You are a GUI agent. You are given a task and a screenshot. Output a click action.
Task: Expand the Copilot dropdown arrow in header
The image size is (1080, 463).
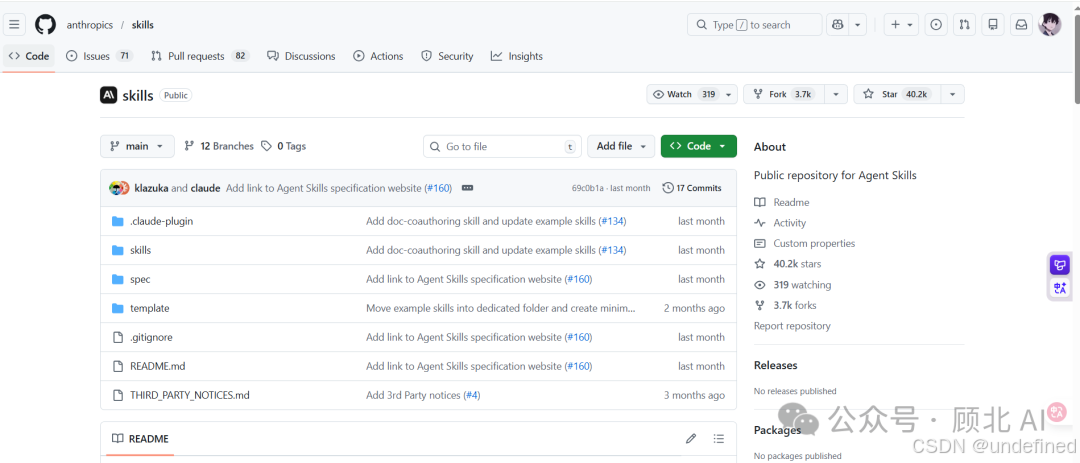tap(858, 25)
